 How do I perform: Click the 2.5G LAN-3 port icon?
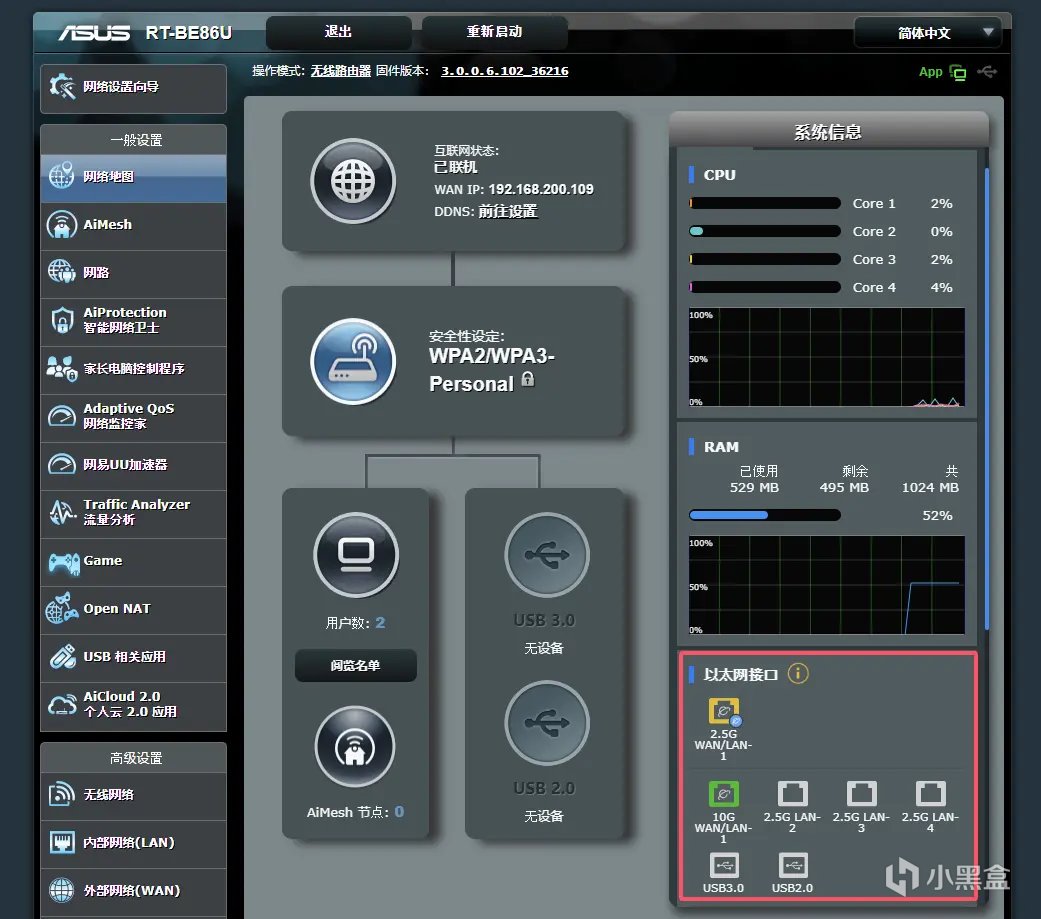point(862,794)
